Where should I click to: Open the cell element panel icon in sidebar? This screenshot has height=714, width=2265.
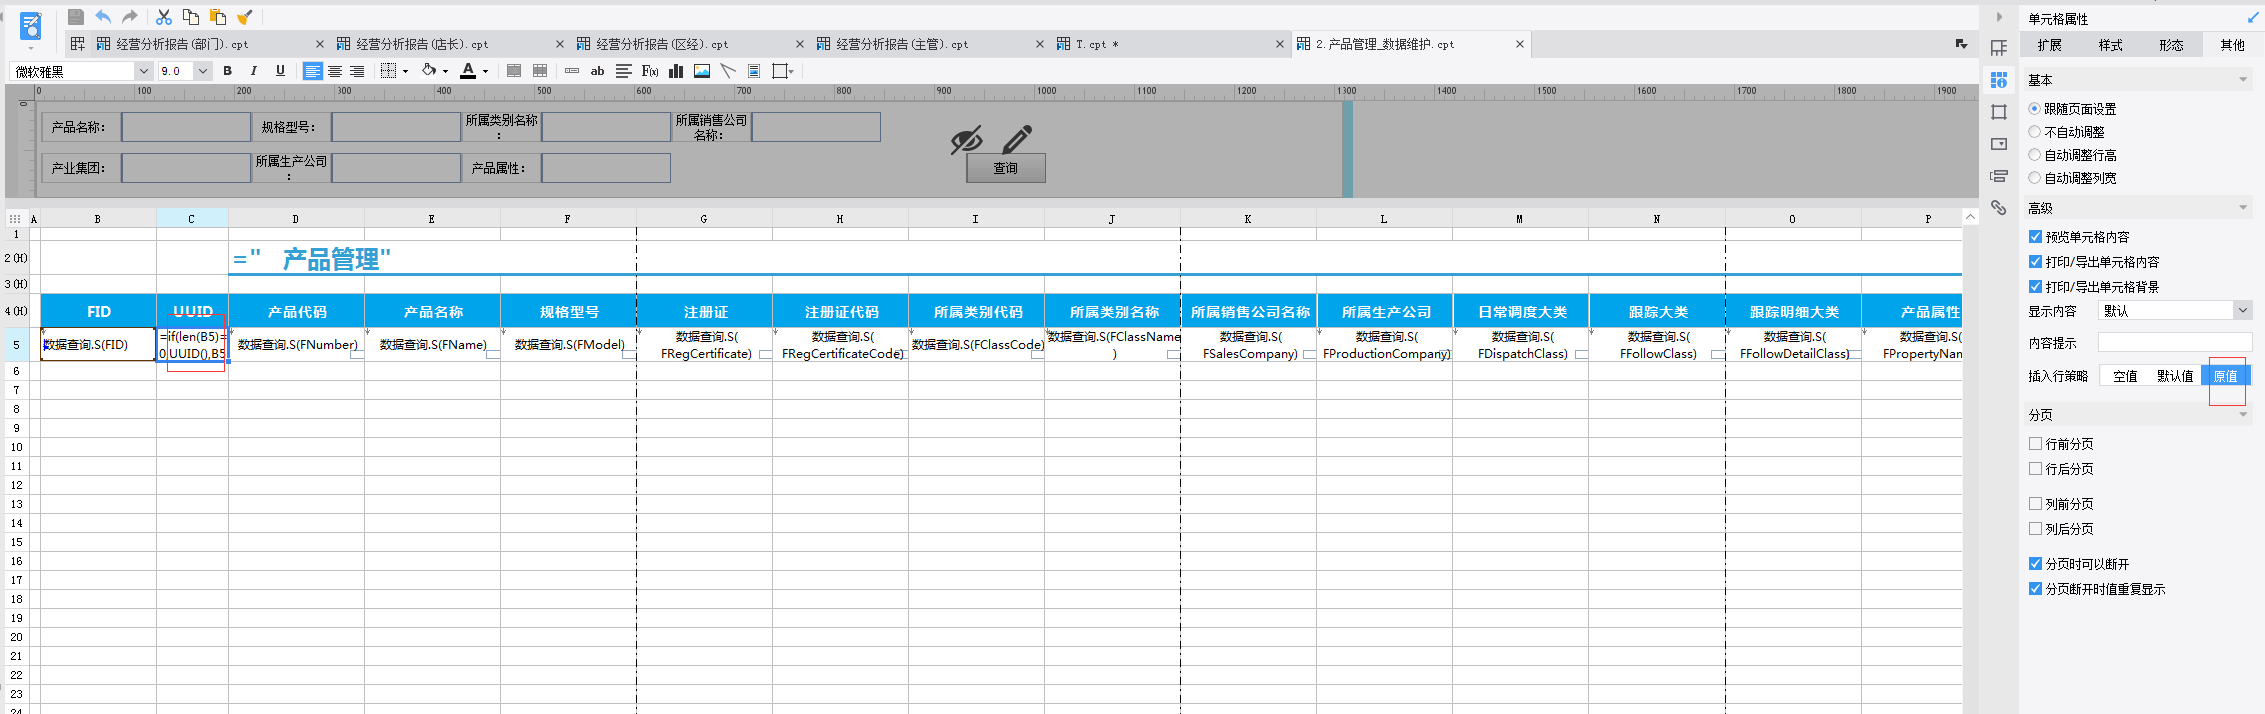(1999, 48)
